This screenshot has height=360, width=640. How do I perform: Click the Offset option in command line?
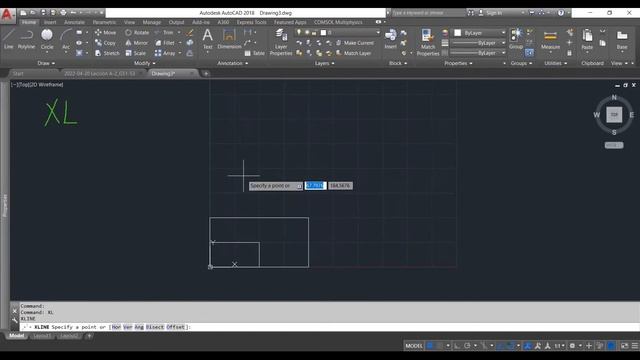click(176, 327)
